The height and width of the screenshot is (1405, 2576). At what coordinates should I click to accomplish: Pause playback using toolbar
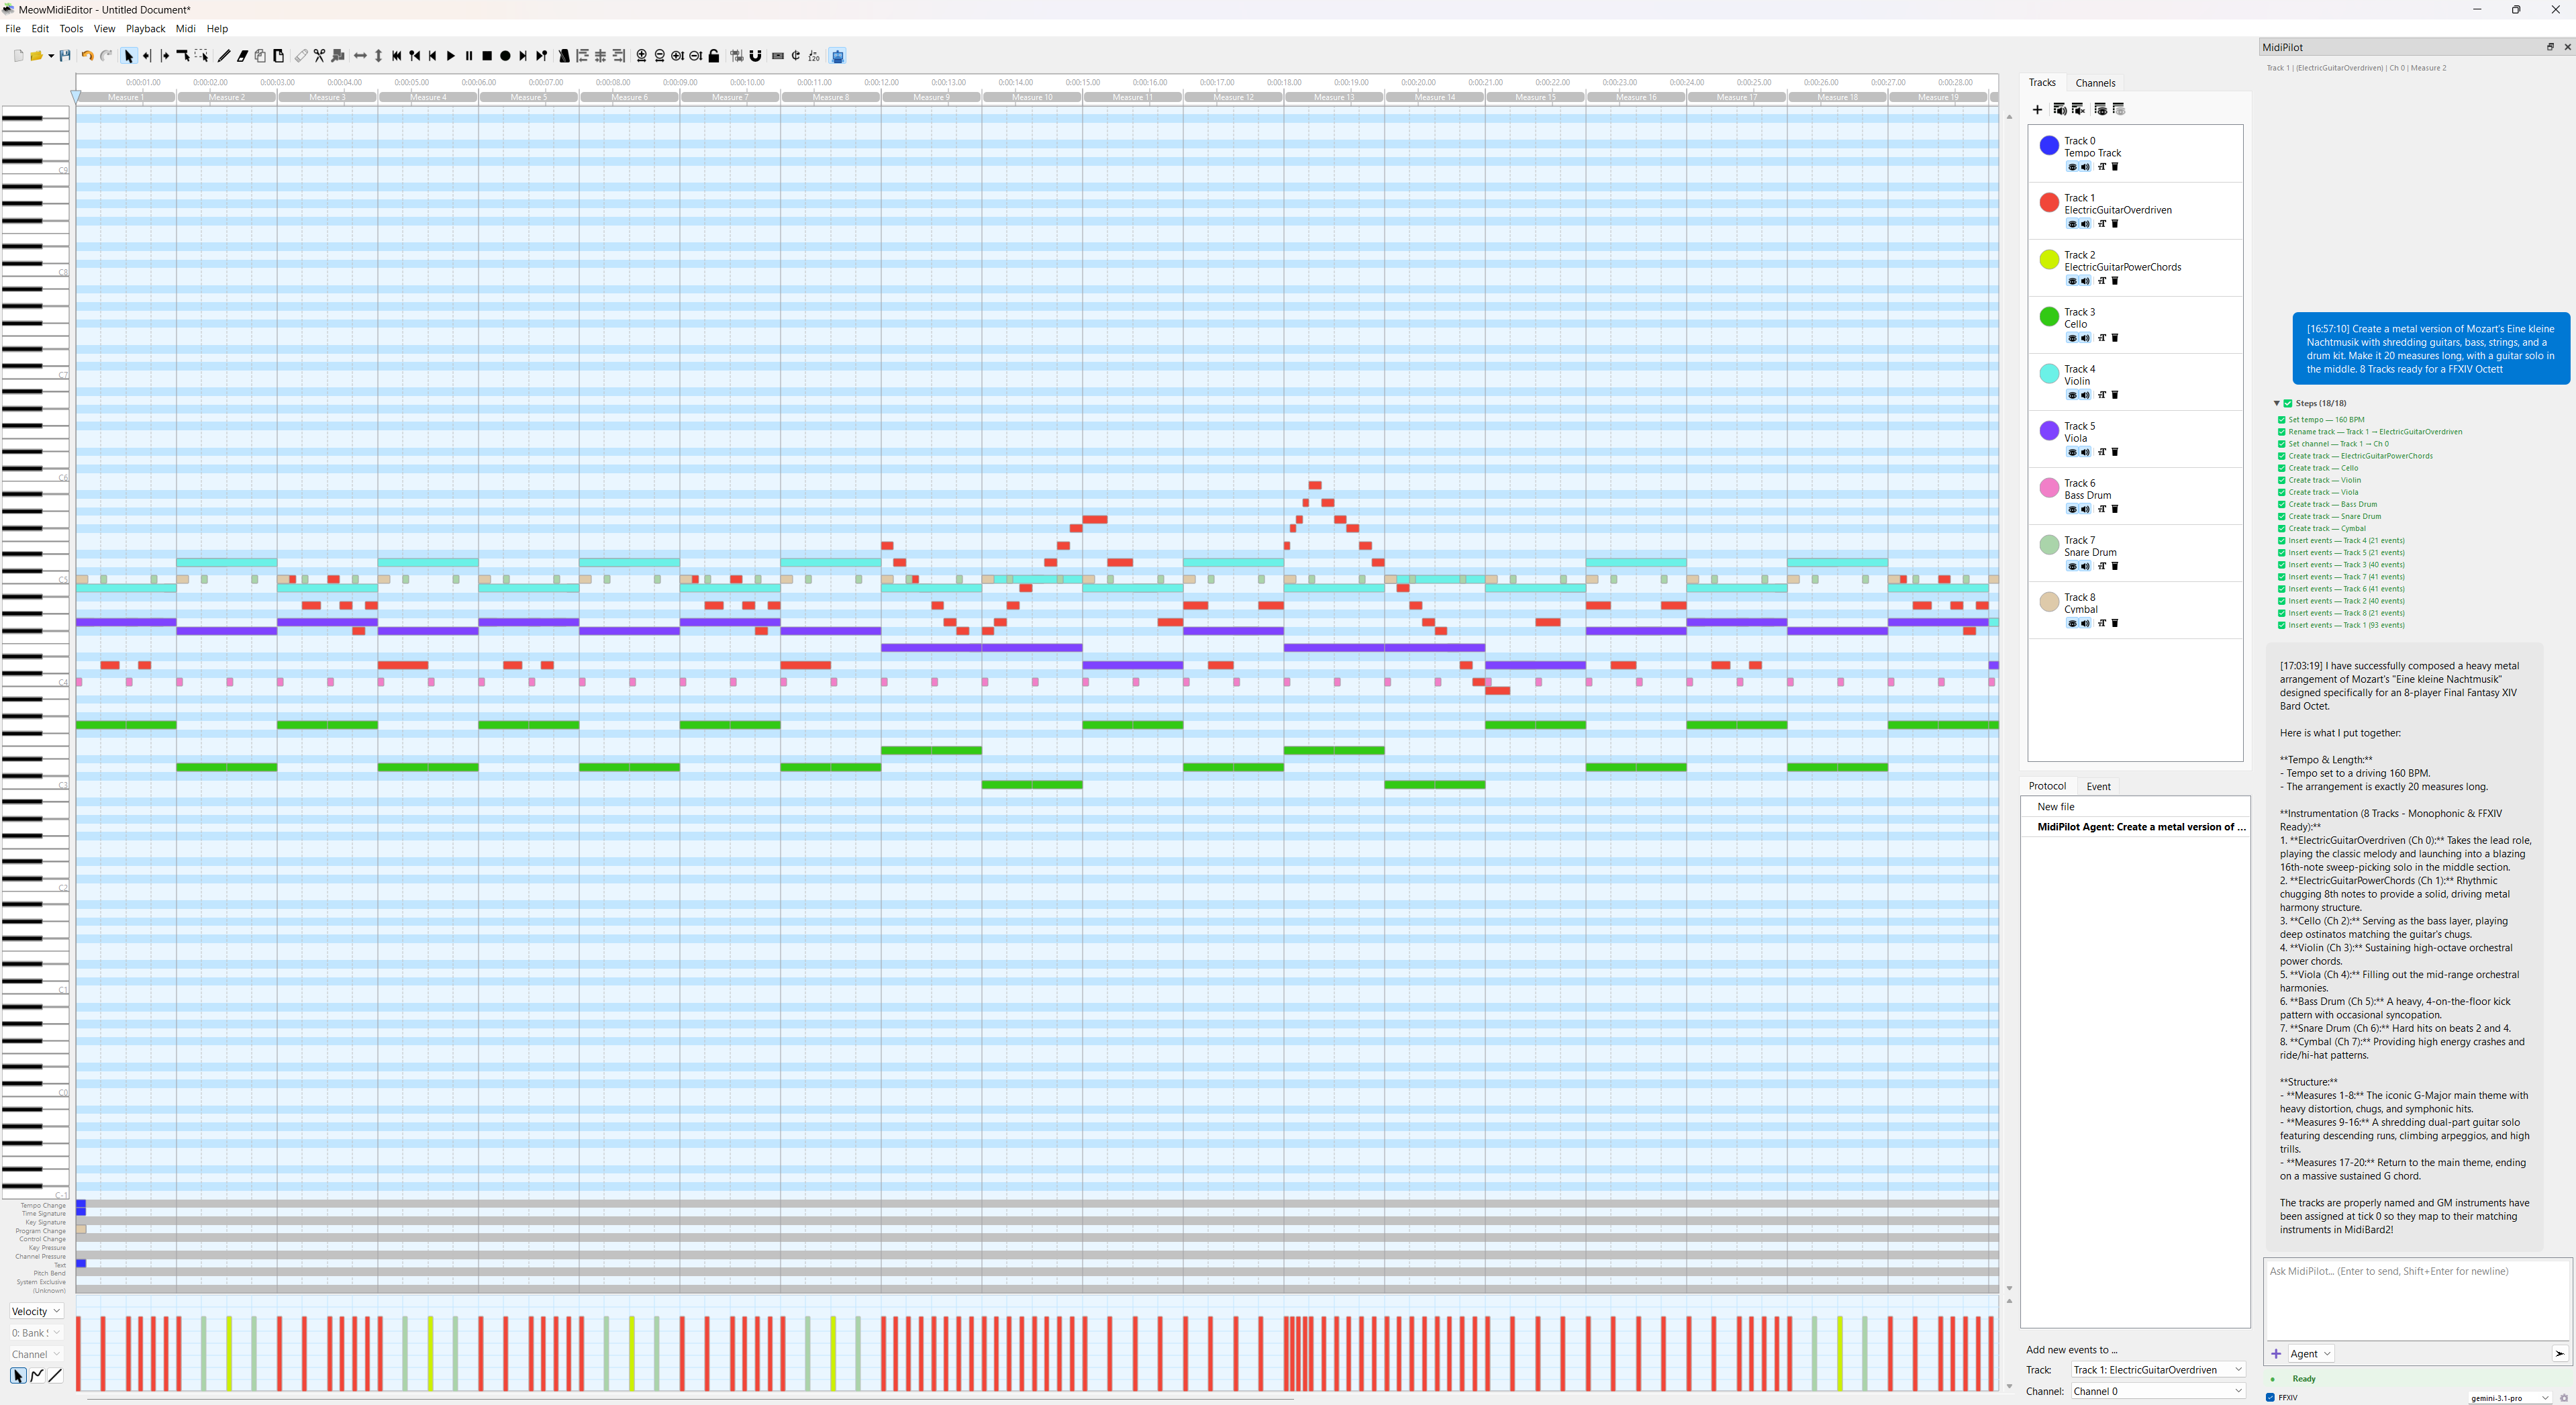469,56
